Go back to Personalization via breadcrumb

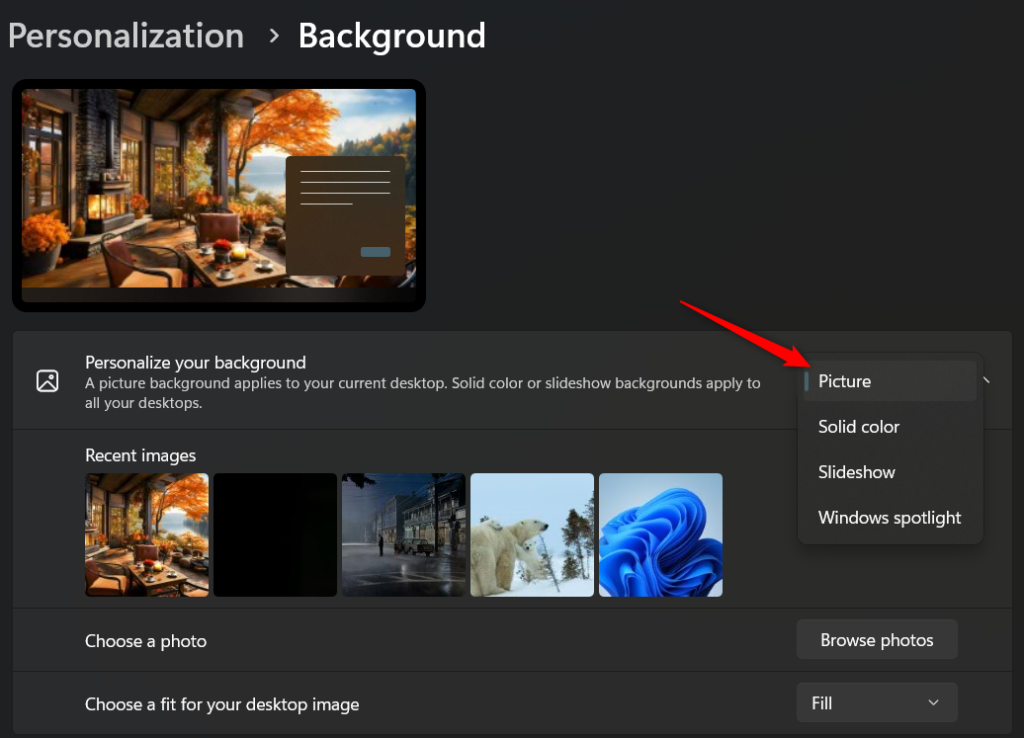click(x=126, y=36)
